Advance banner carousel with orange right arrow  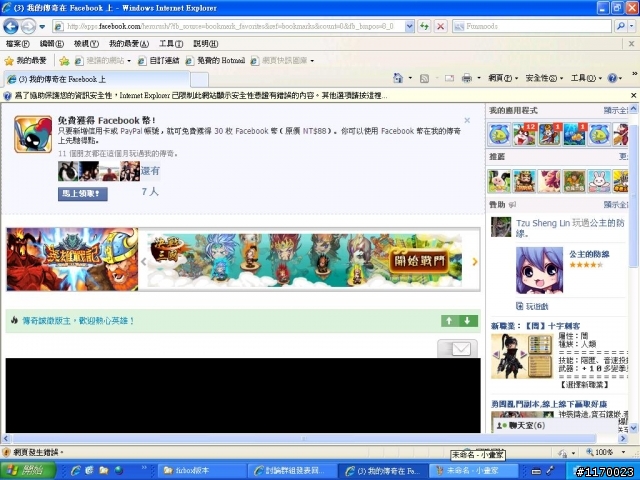tap(474, 262)
